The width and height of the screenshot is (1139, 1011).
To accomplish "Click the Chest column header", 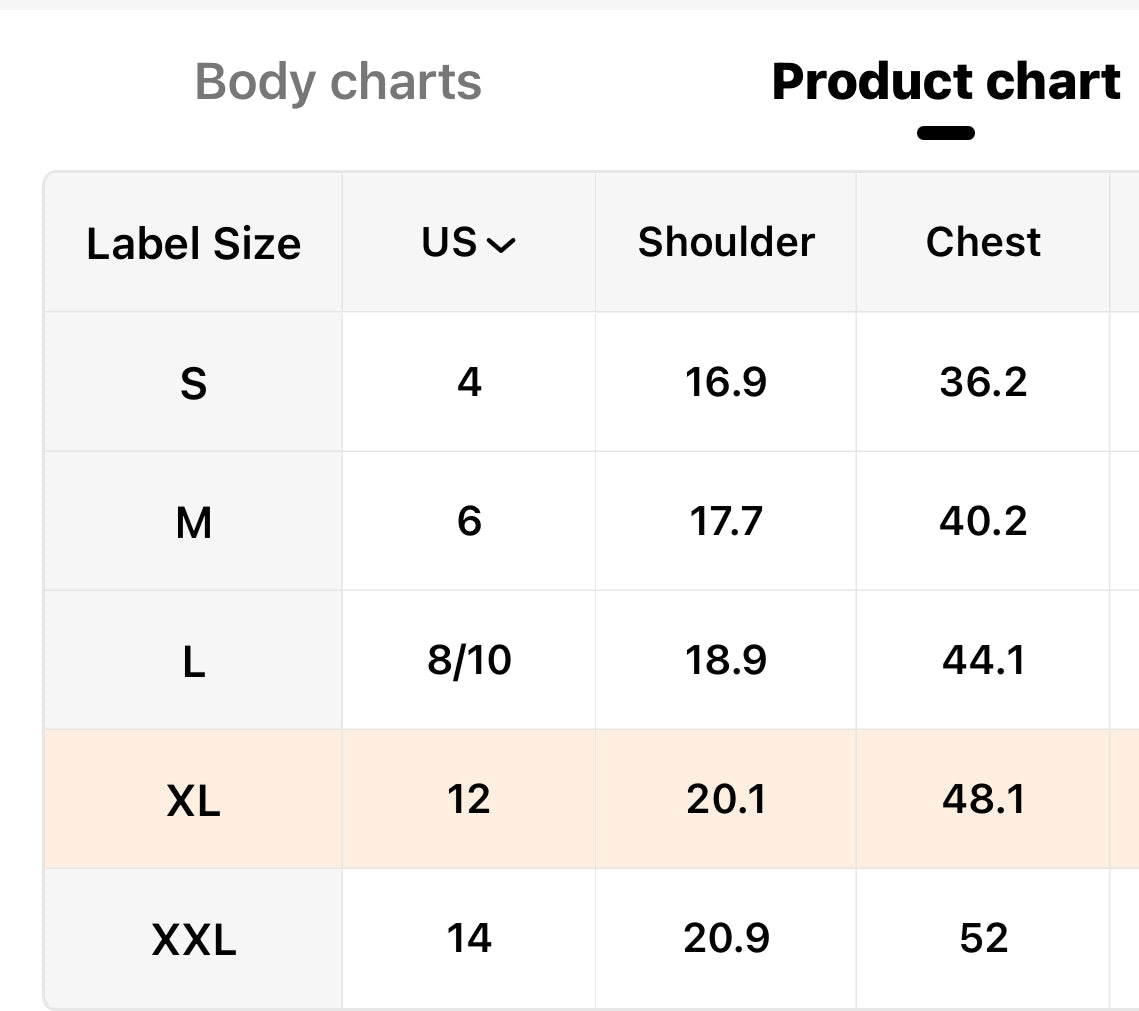I will [x=983, y=243].
